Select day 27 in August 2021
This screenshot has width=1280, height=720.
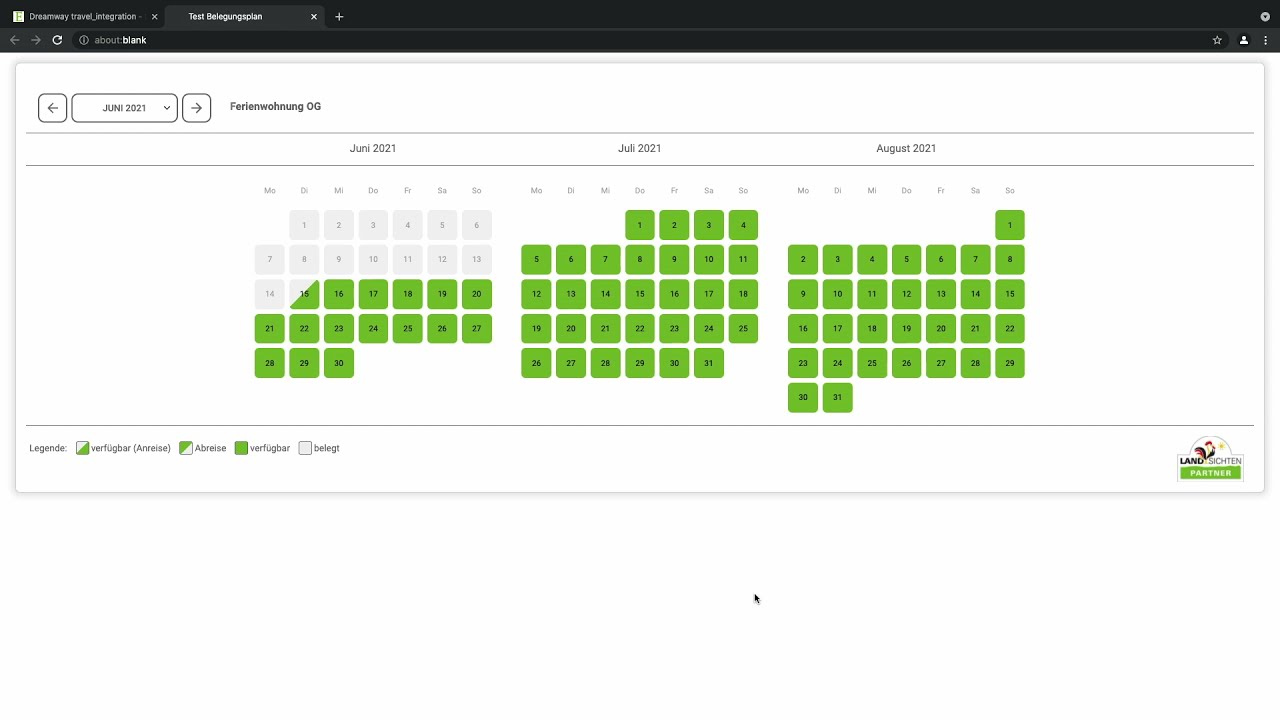pyautogui.click(x=941, y=363)
